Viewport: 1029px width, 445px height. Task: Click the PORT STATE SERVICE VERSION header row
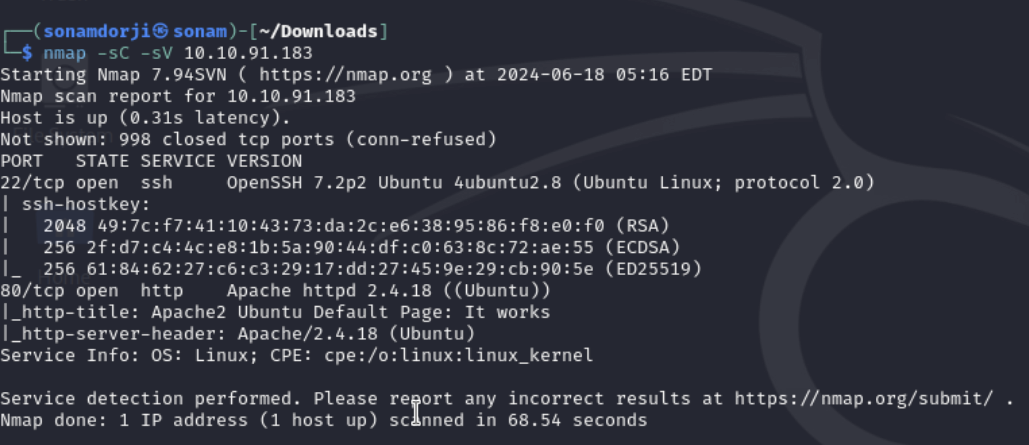tap(151, 161)
